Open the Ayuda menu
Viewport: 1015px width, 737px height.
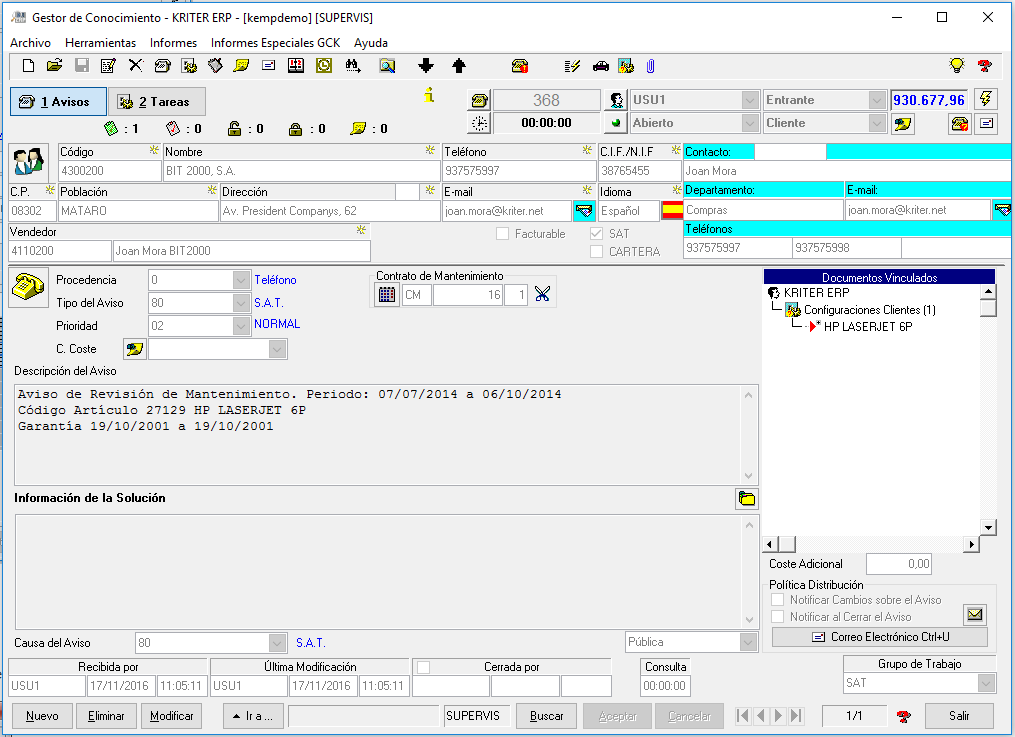tap(371, 43)
